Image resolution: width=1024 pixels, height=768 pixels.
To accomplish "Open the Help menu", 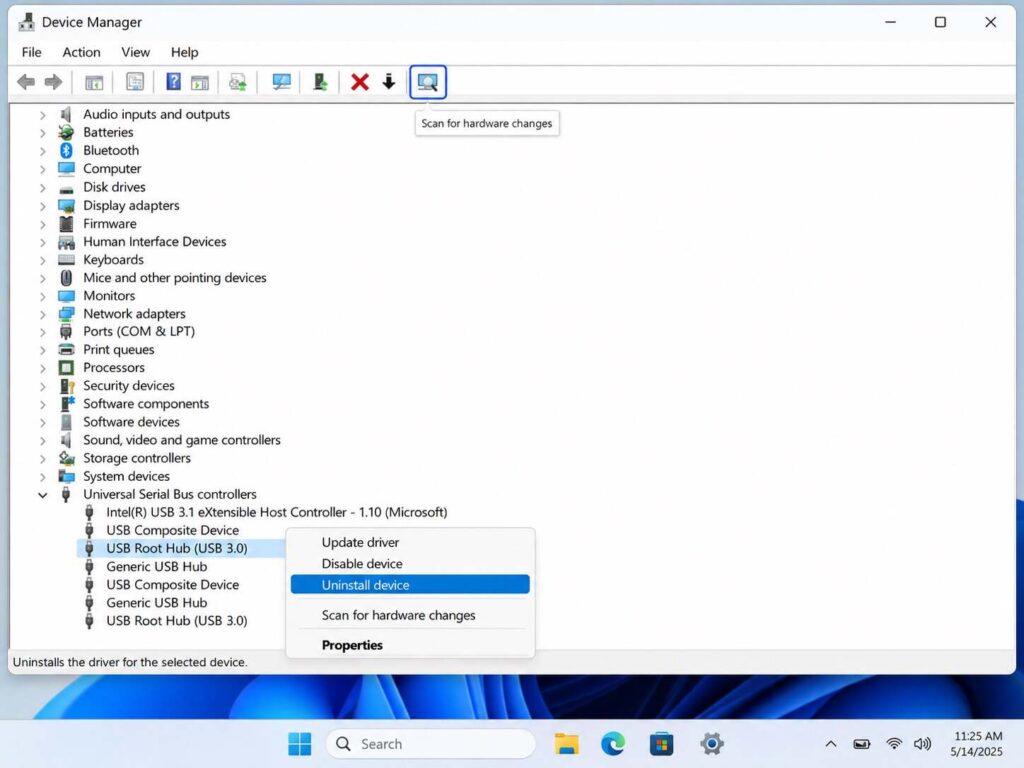I will 184,52.
